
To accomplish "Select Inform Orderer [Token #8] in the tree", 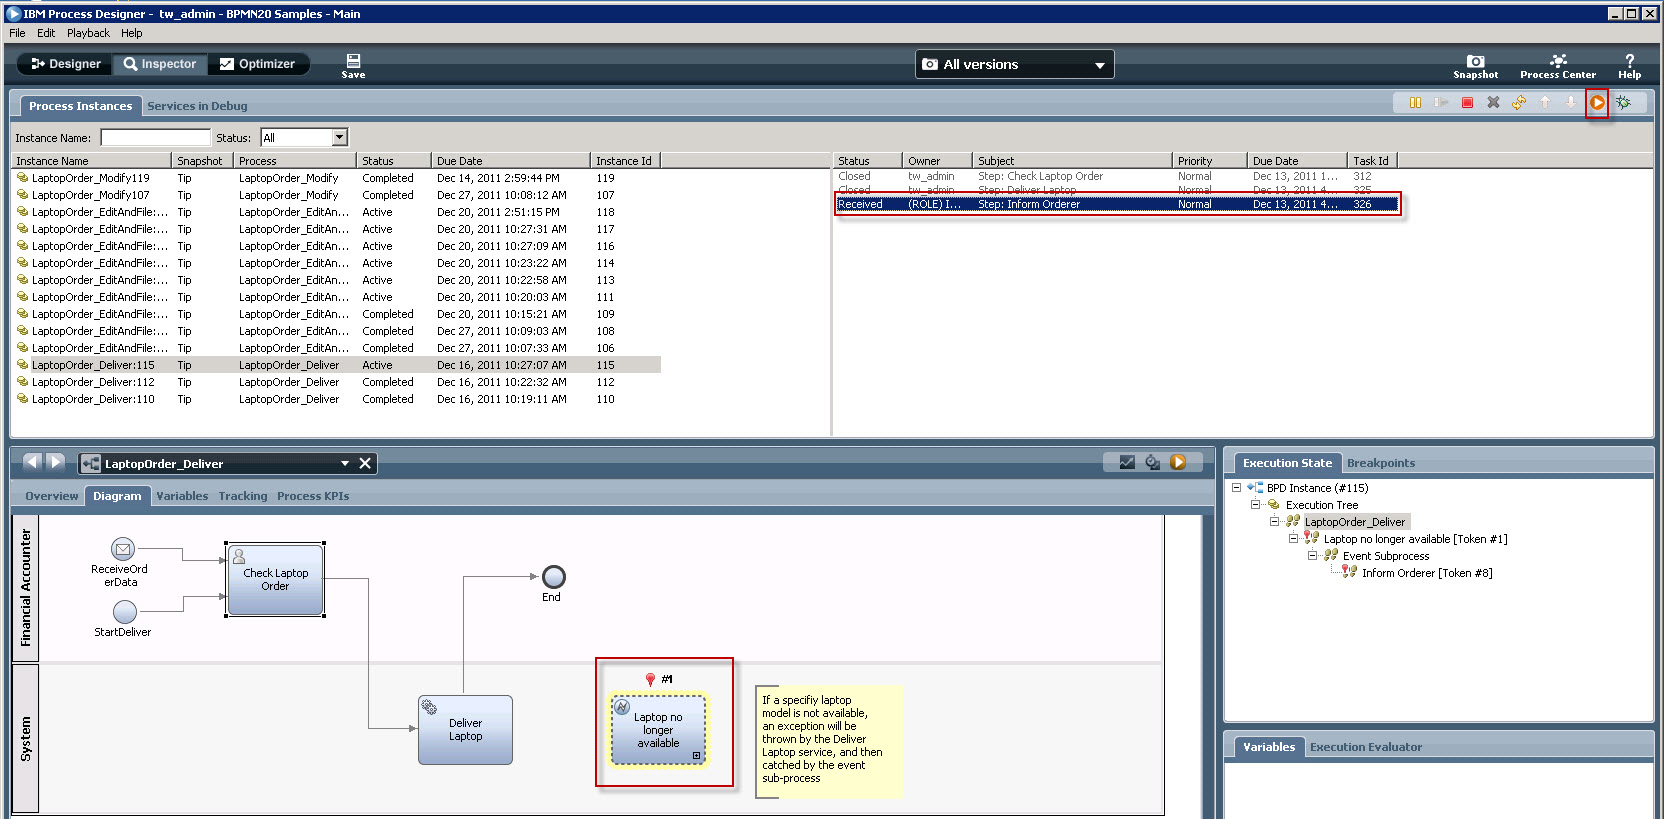I will (x=1426, y=573).
